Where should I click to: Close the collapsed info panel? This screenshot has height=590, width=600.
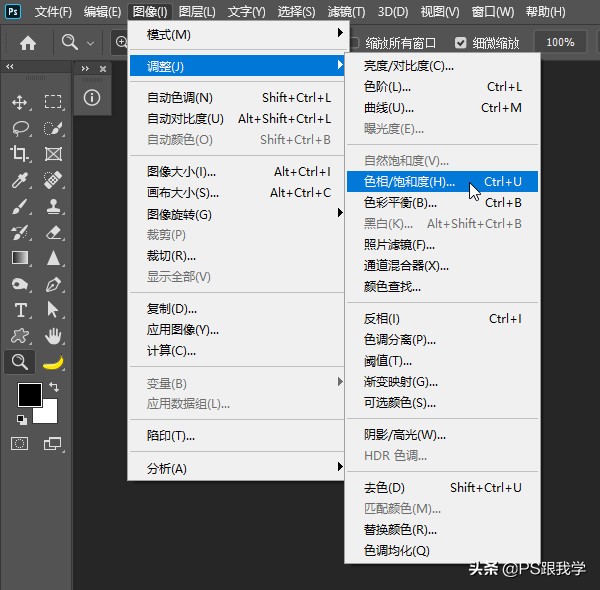point(103,69)
